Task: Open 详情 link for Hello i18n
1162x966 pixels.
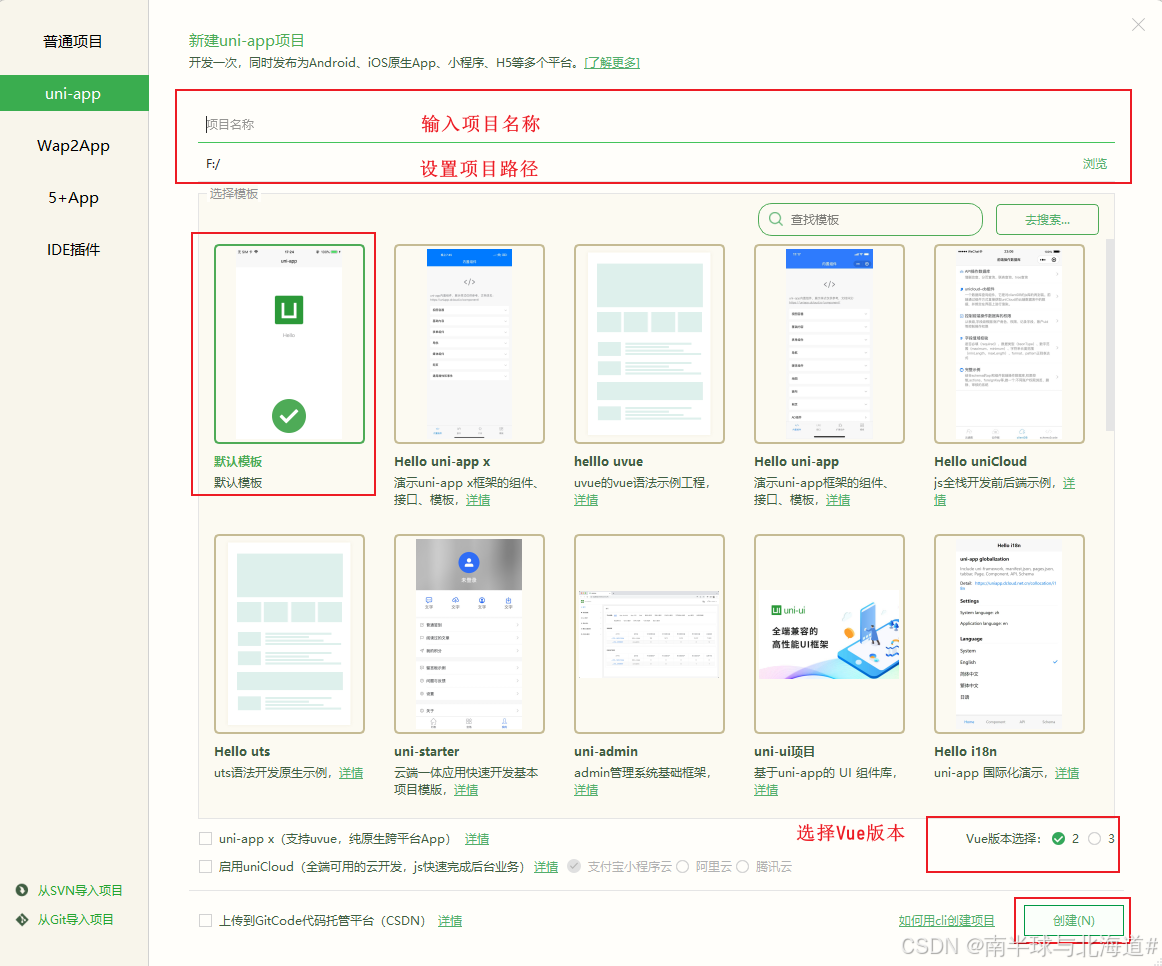Action: (1067, 773)
